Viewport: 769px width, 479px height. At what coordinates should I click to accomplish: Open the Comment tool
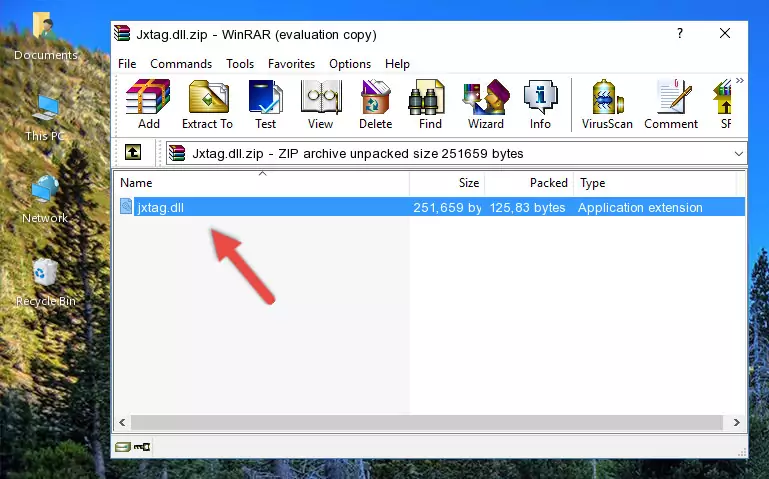click(671, 104)
